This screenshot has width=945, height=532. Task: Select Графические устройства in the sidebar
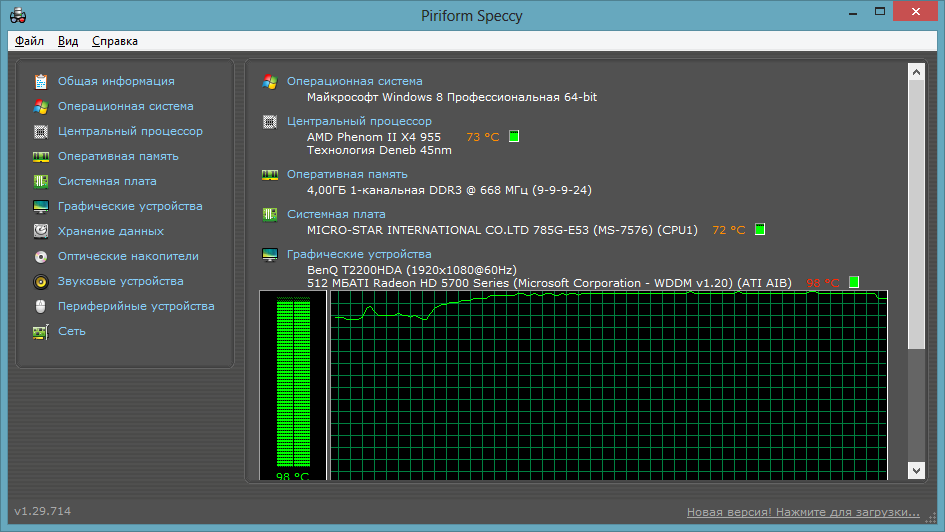[130, 206]
